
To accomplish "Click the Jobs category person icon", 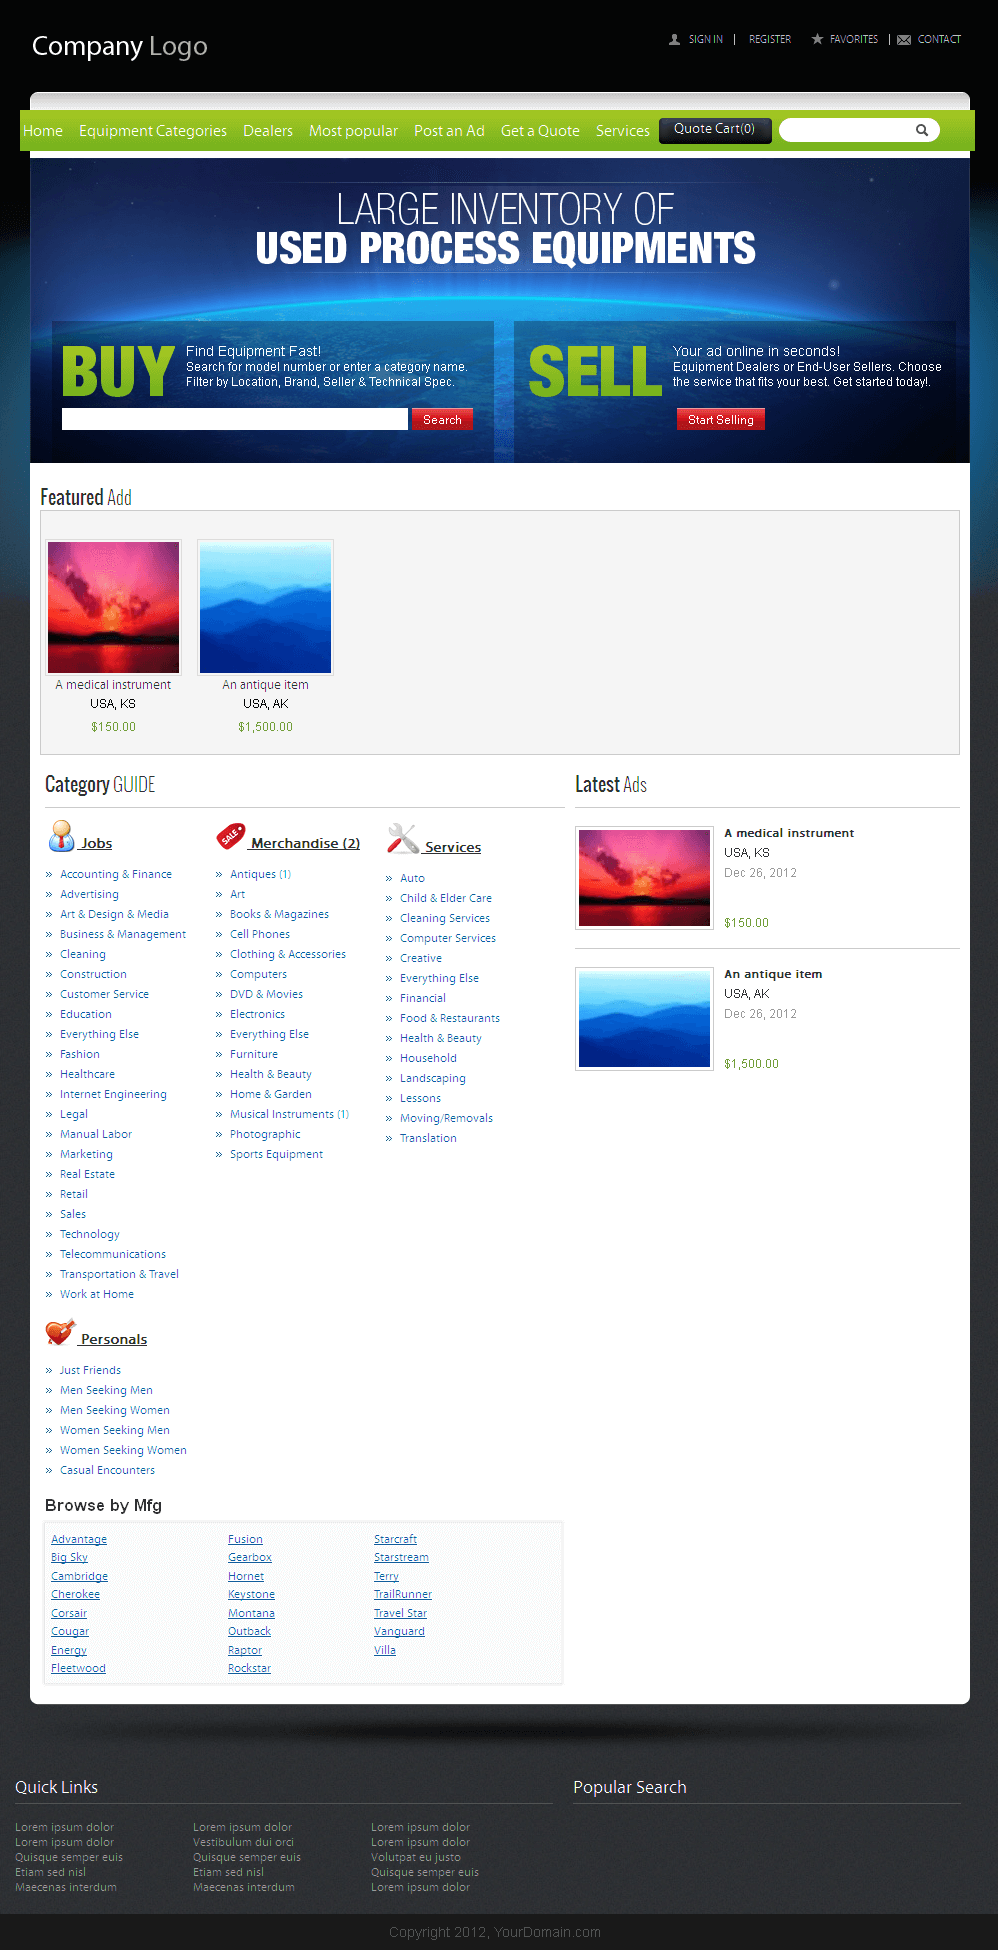I will point(61,836).
